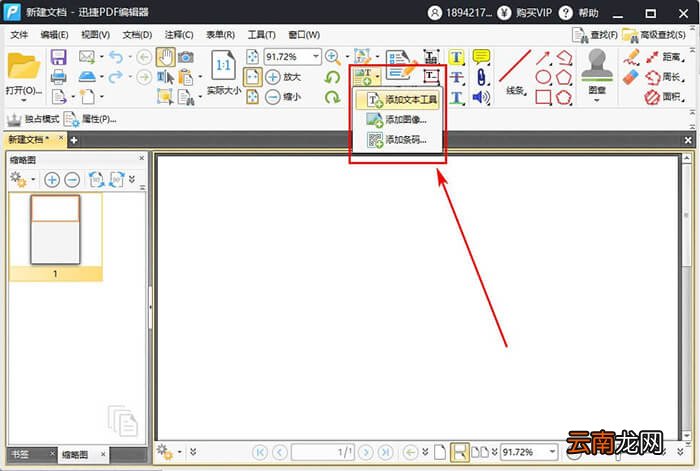Select the pencil drawing tool
The image size is (700, 471).
click(x=631, y=57)
